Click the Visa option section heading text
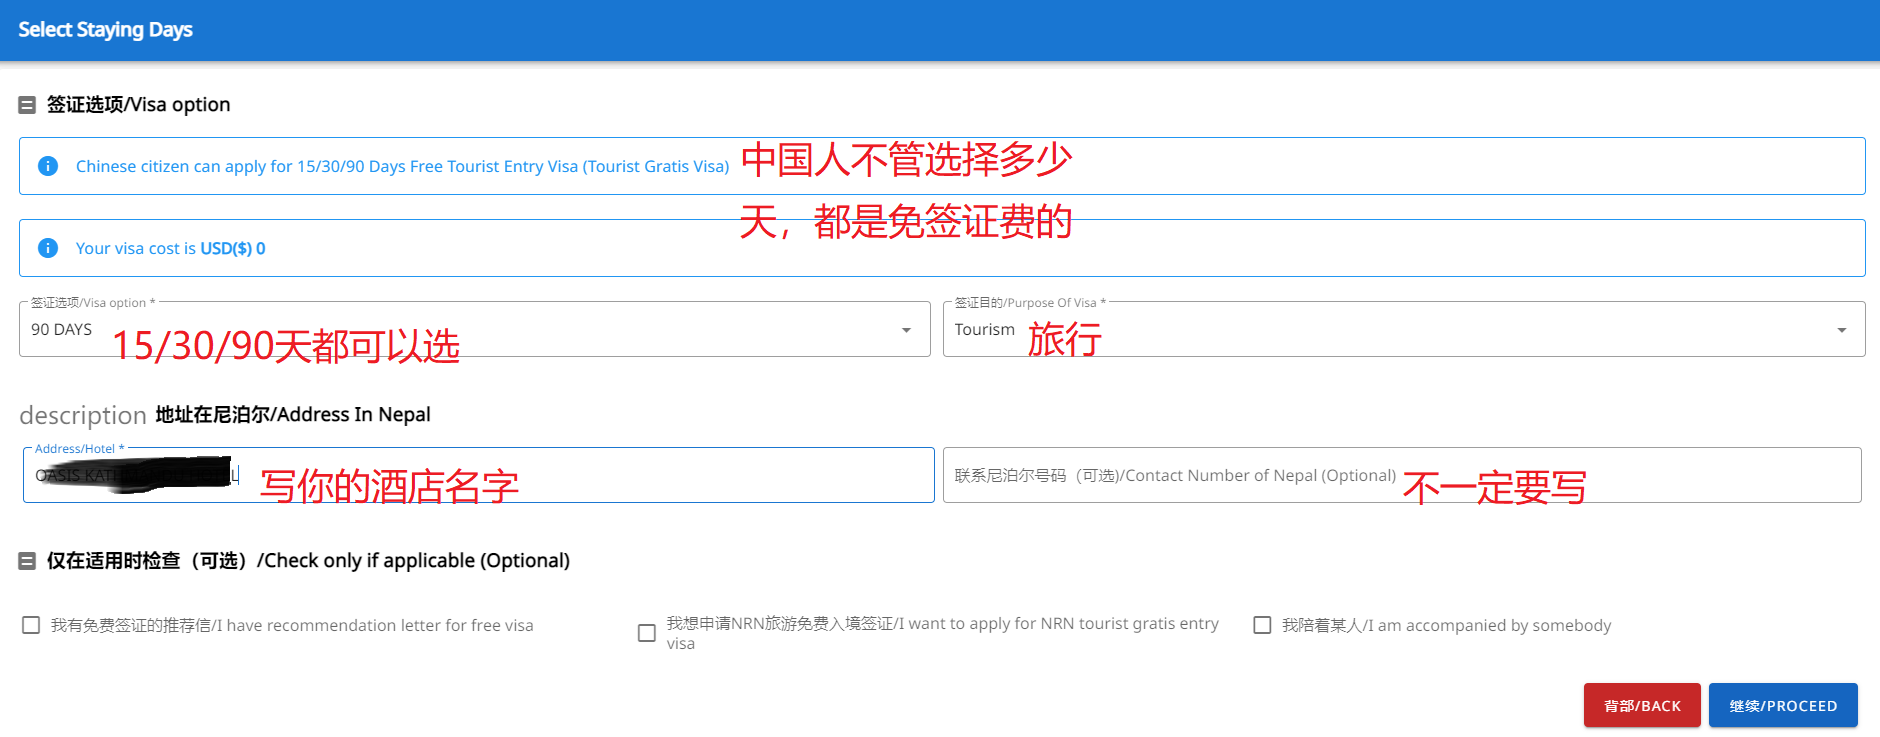 click(138, 105)
